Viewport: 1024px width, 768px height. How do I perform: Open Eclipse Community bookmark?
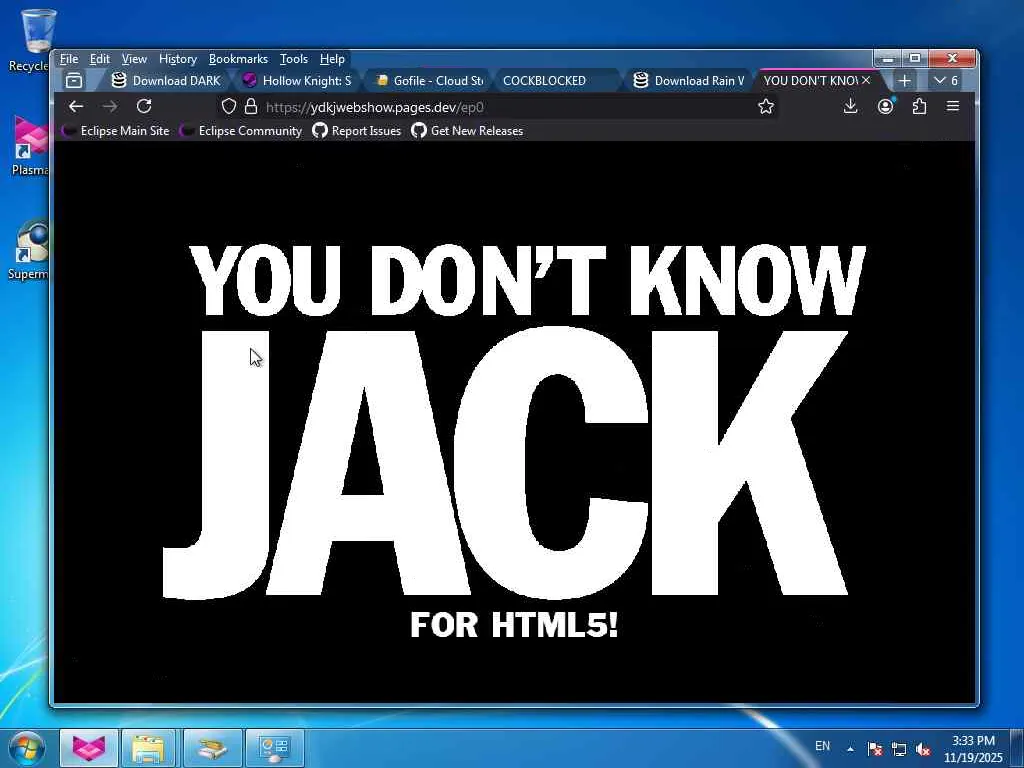click(241, 131)
